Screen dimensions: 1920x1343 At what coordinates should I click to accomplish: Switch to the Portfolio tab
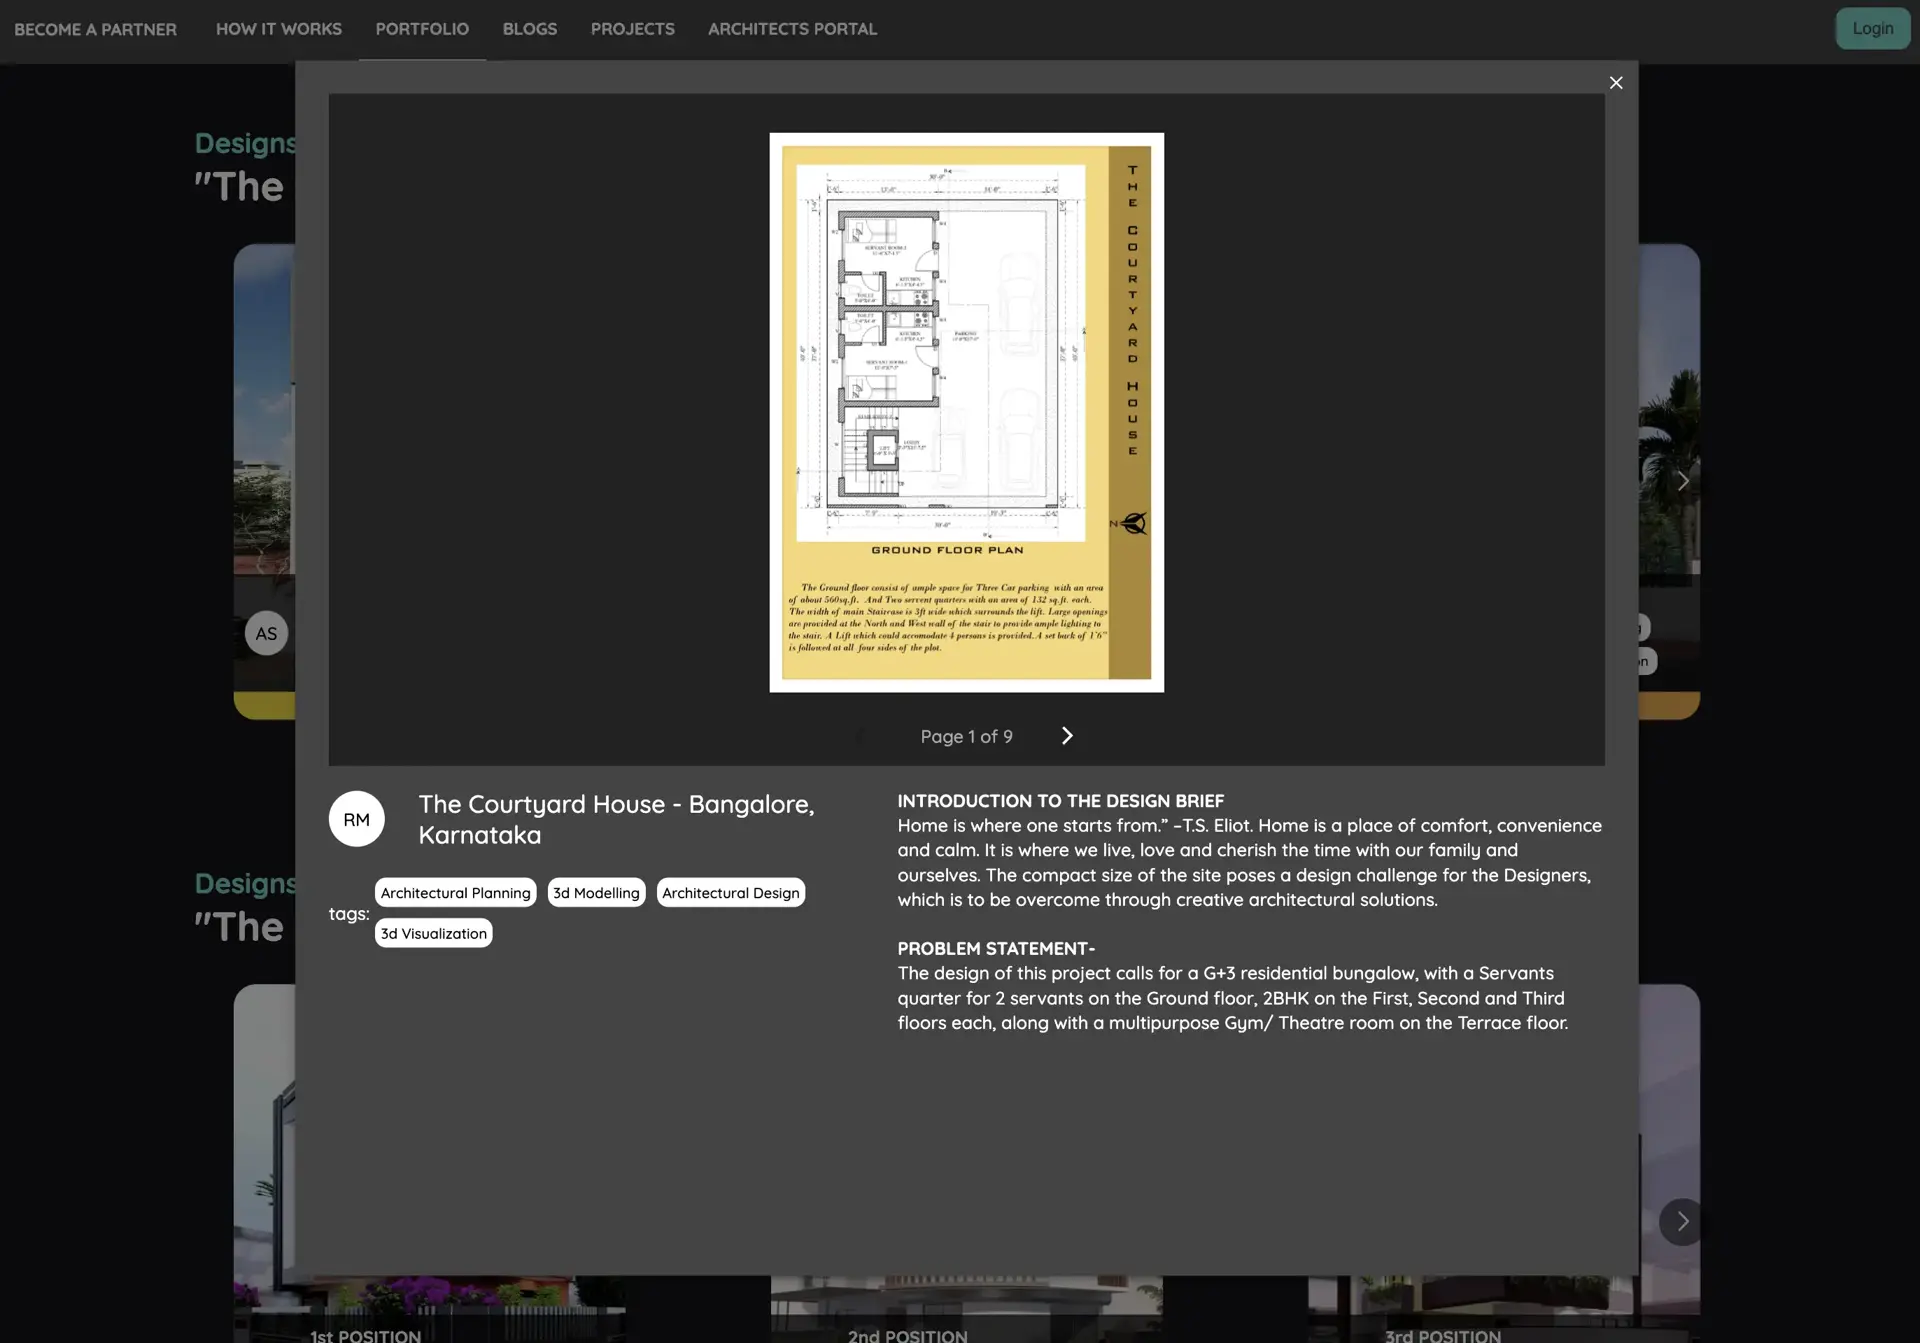click(x=421, y=29)
